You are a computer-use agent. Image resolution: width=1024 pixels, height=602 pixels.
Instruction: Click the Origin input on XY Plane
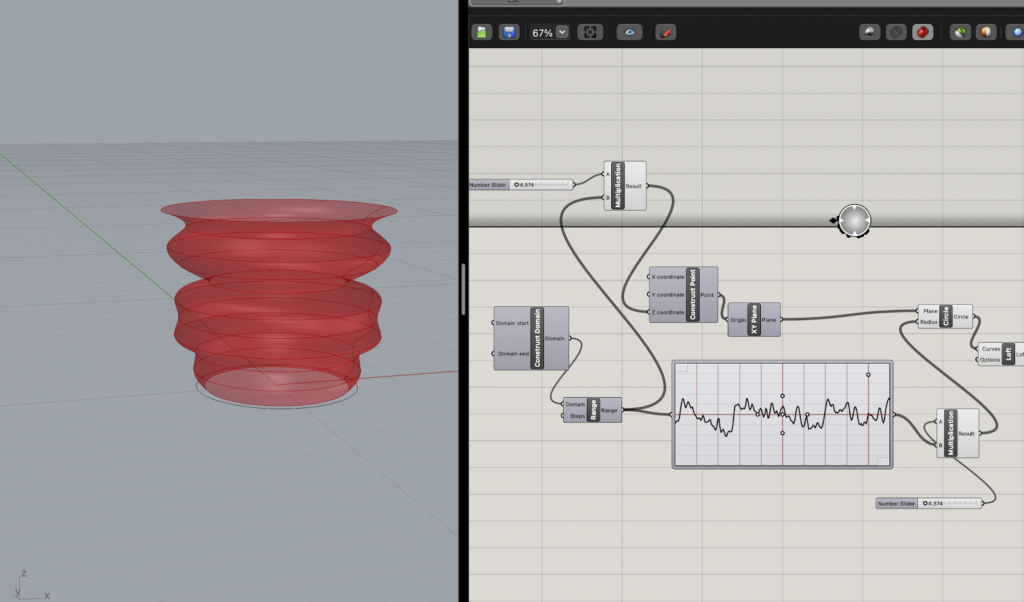(x=738, y=320)
